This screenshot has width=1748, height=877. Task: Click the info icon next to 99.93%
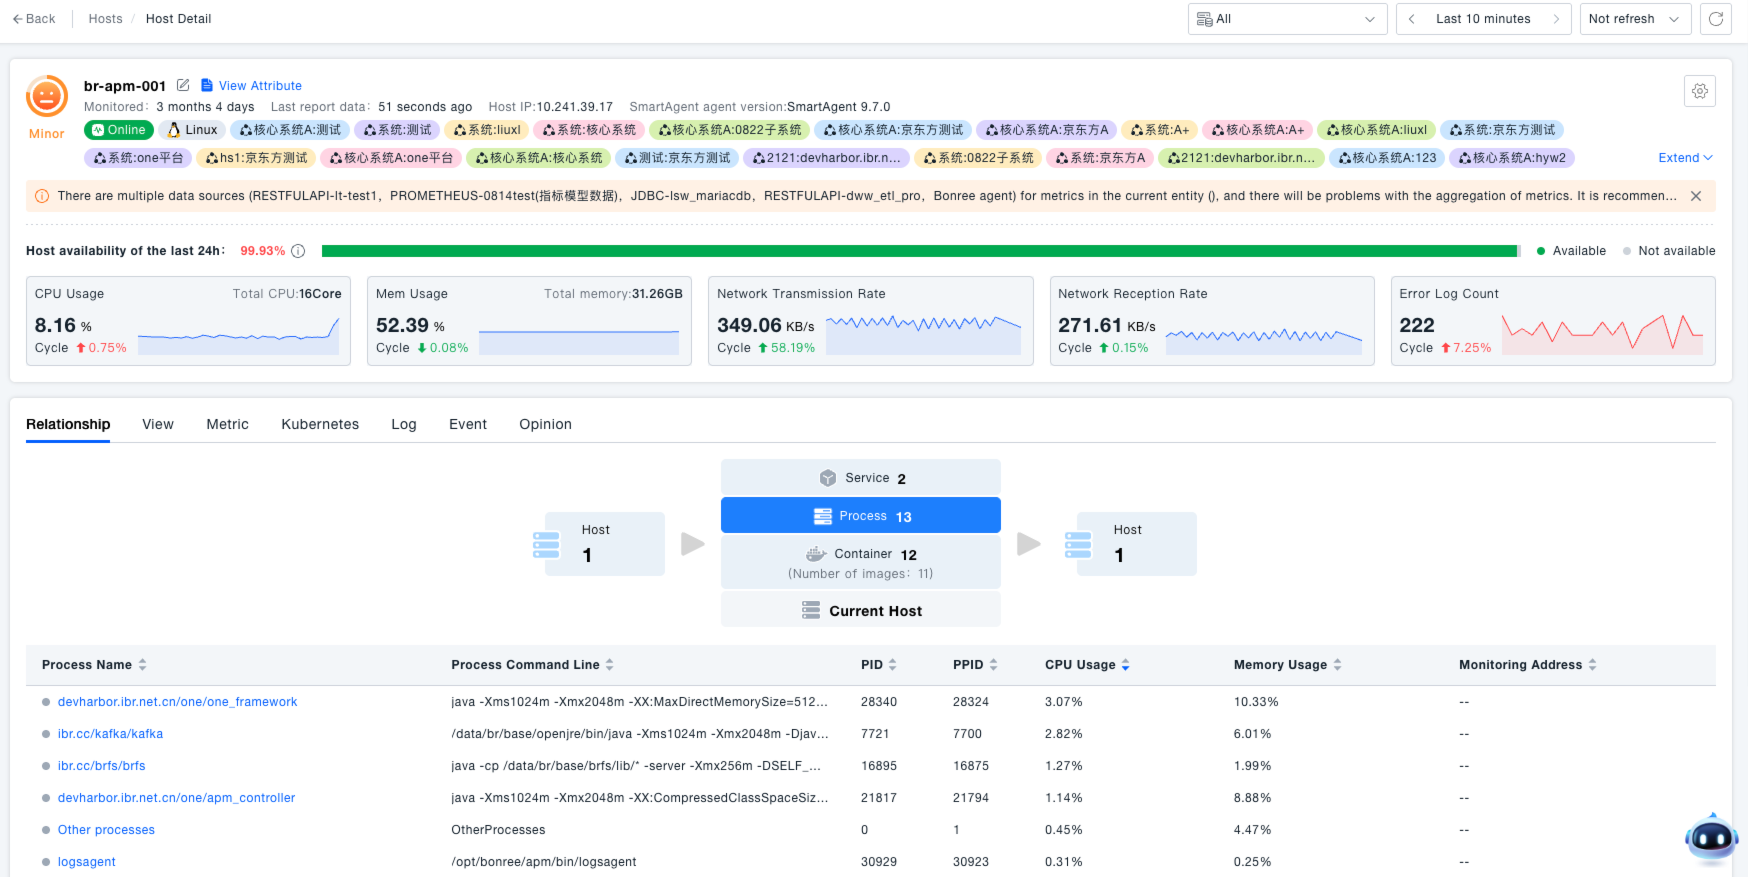[x=298, y=251]
